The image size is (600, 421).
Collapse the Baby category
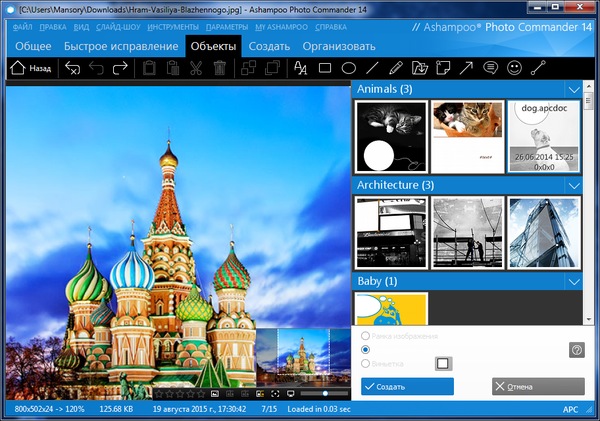pos(574,282)
